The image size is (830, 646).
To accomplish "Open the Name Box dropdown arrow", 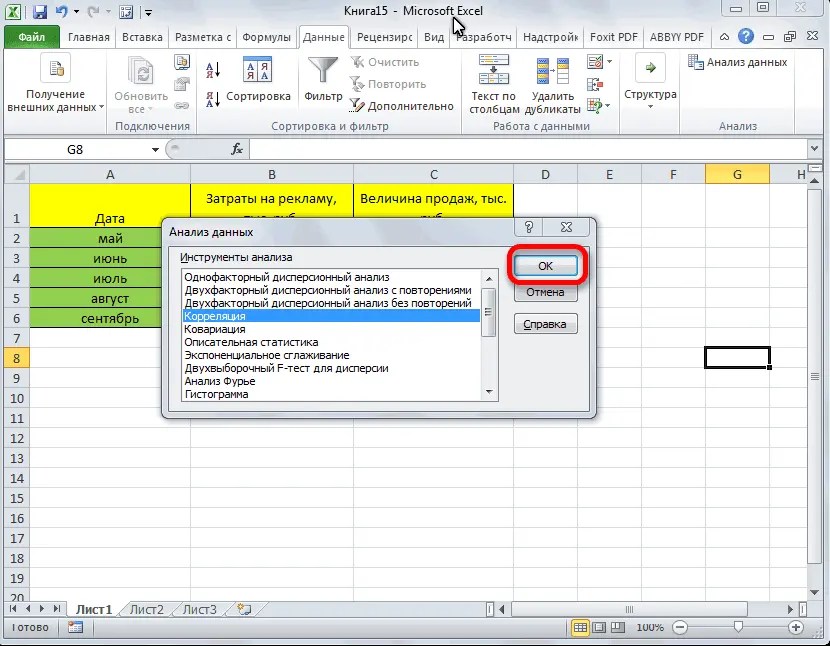I will click(x=154, y=148).
